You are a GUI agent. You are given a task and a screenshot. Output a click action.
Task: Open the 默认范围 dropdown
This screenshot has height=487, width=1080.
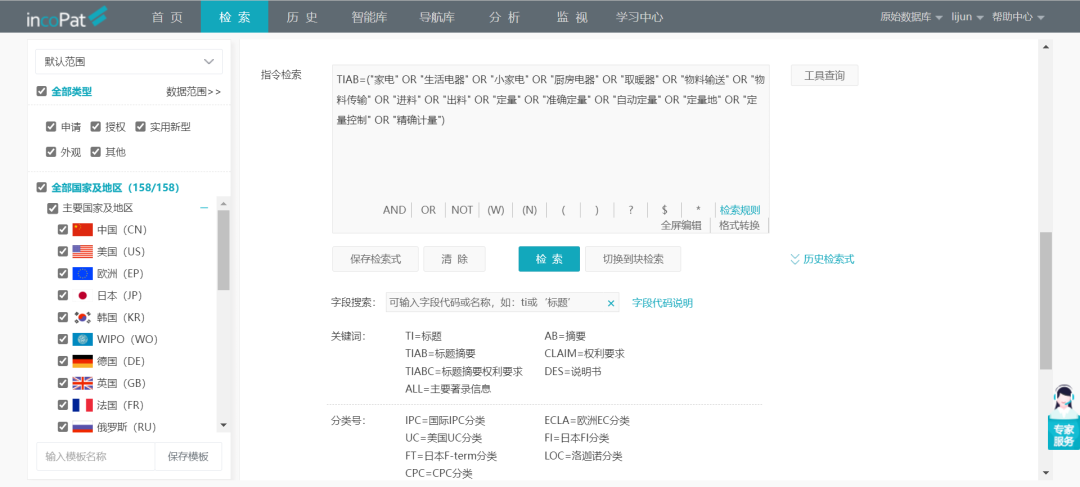128,61
